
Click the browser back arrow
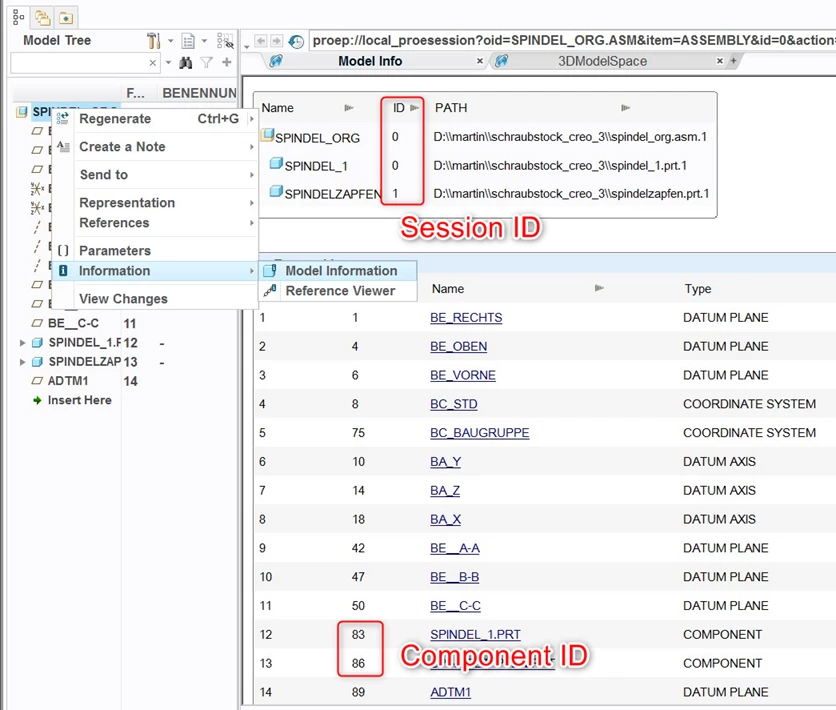(261, 41)
